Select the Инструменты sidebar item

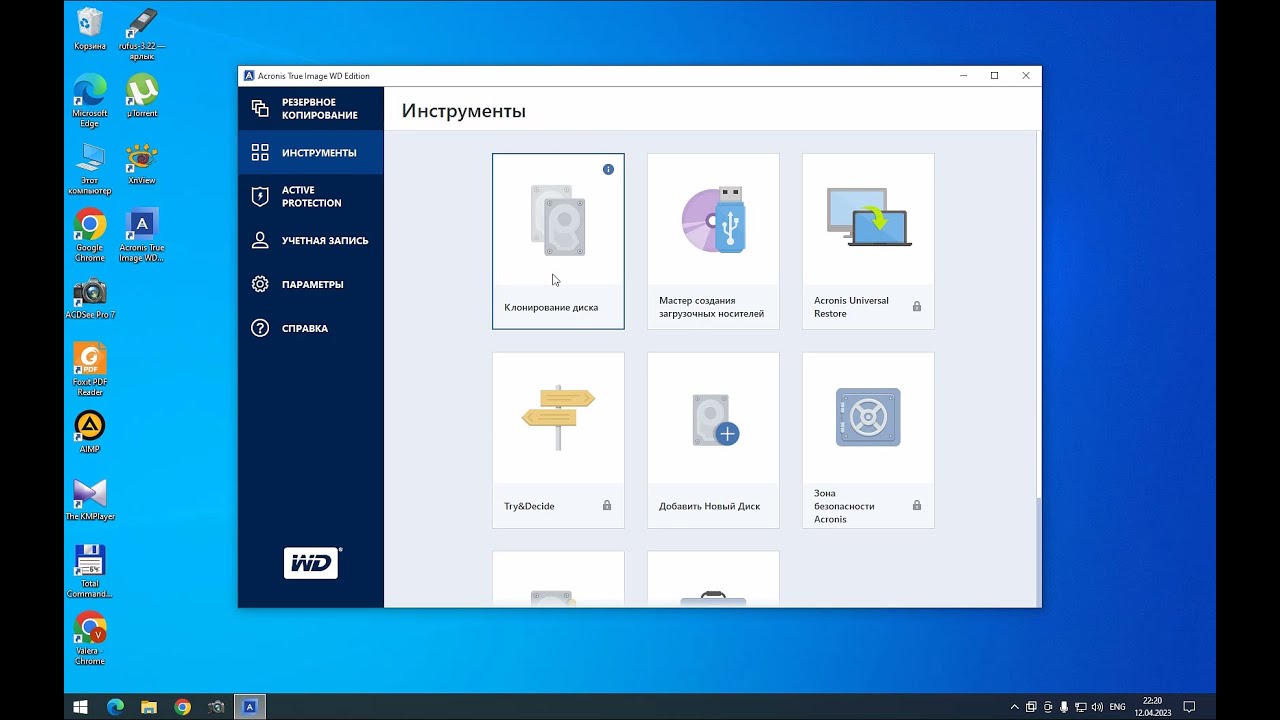click(311, 153)
